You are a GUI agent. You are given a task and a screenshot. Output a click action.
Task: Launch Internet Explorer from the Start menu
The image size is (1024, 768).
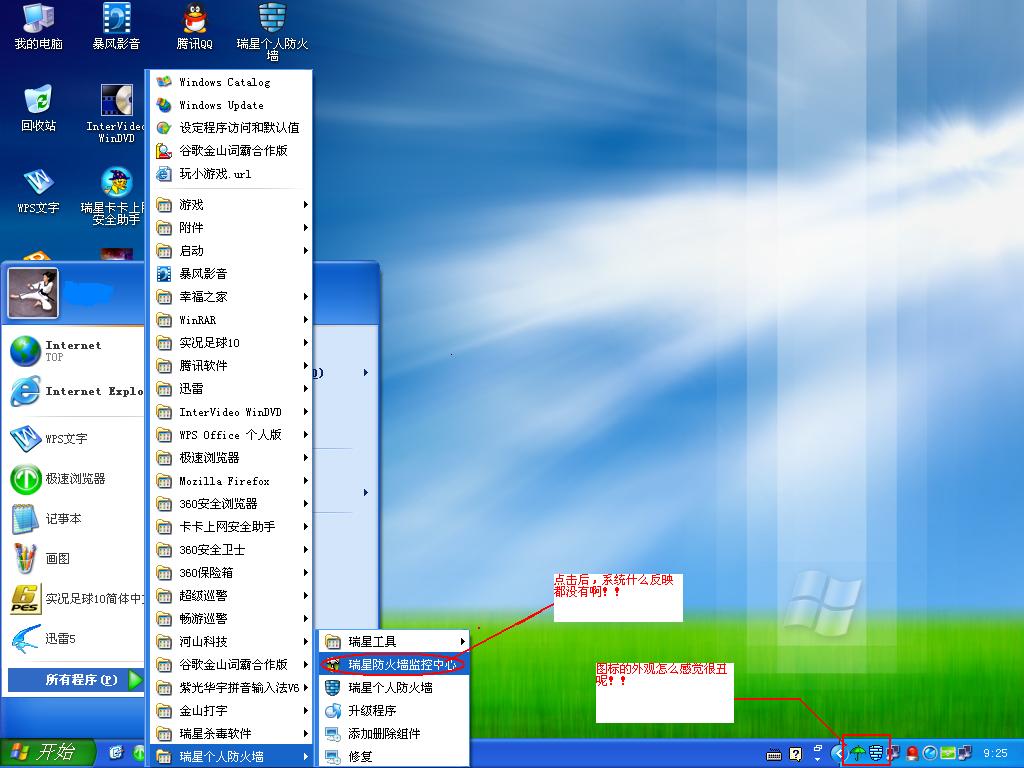pos(75,391)
